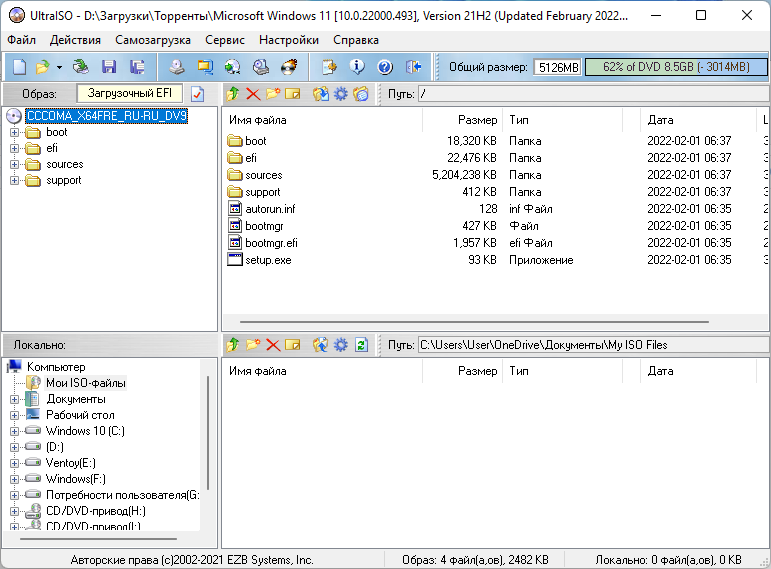Open image info speech-bubble icon

(357, 67)
